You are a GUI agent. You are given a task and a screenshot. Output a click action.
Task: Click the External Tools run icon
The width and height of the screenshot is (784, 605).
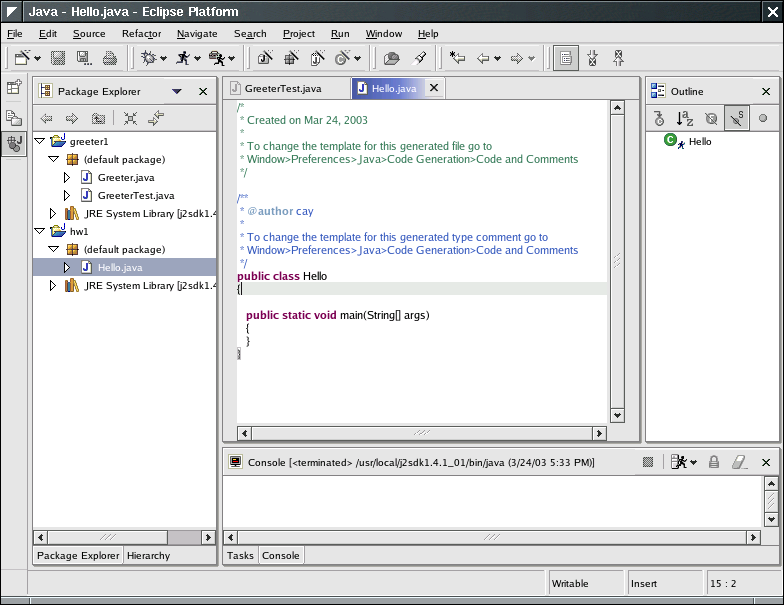coord(217,58)
